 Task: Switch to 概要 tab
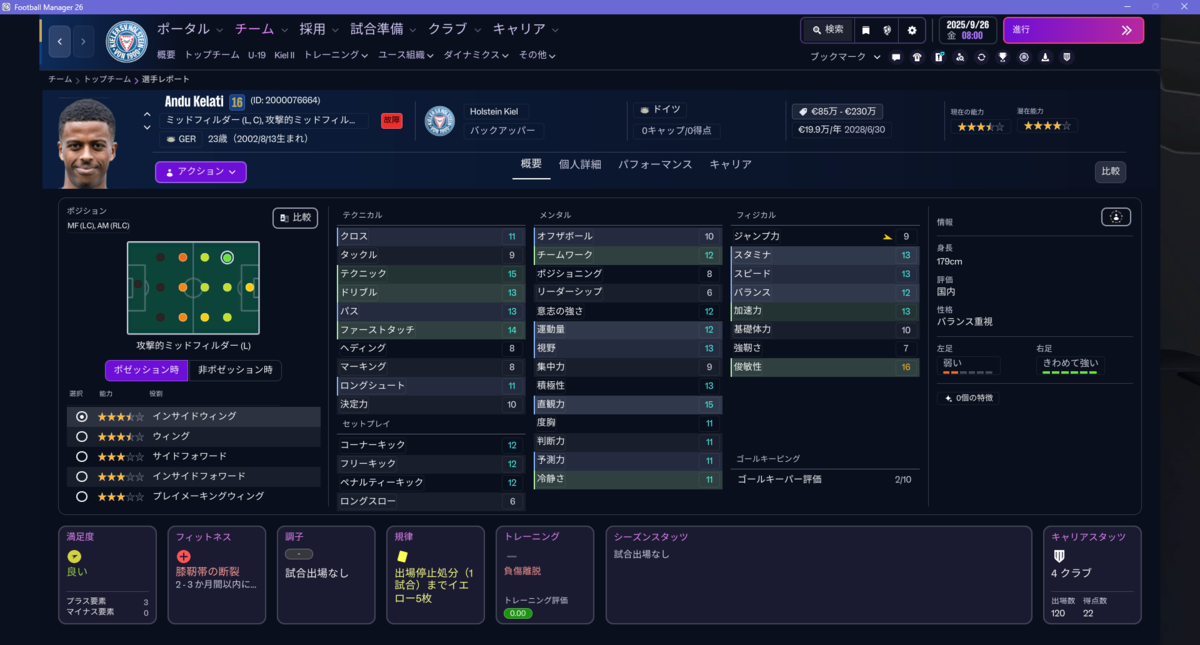tap(531, 165)
